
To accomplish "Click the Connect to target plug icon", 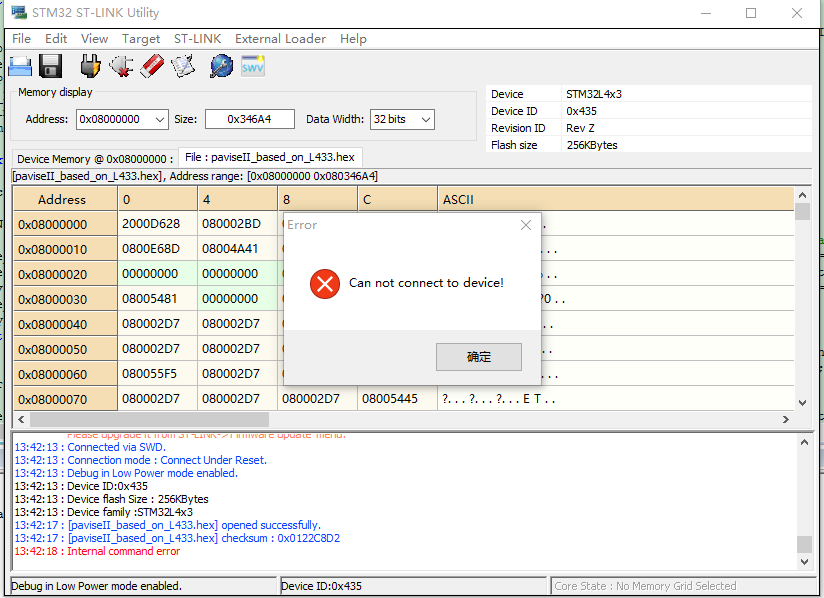I will click(90, 67).
